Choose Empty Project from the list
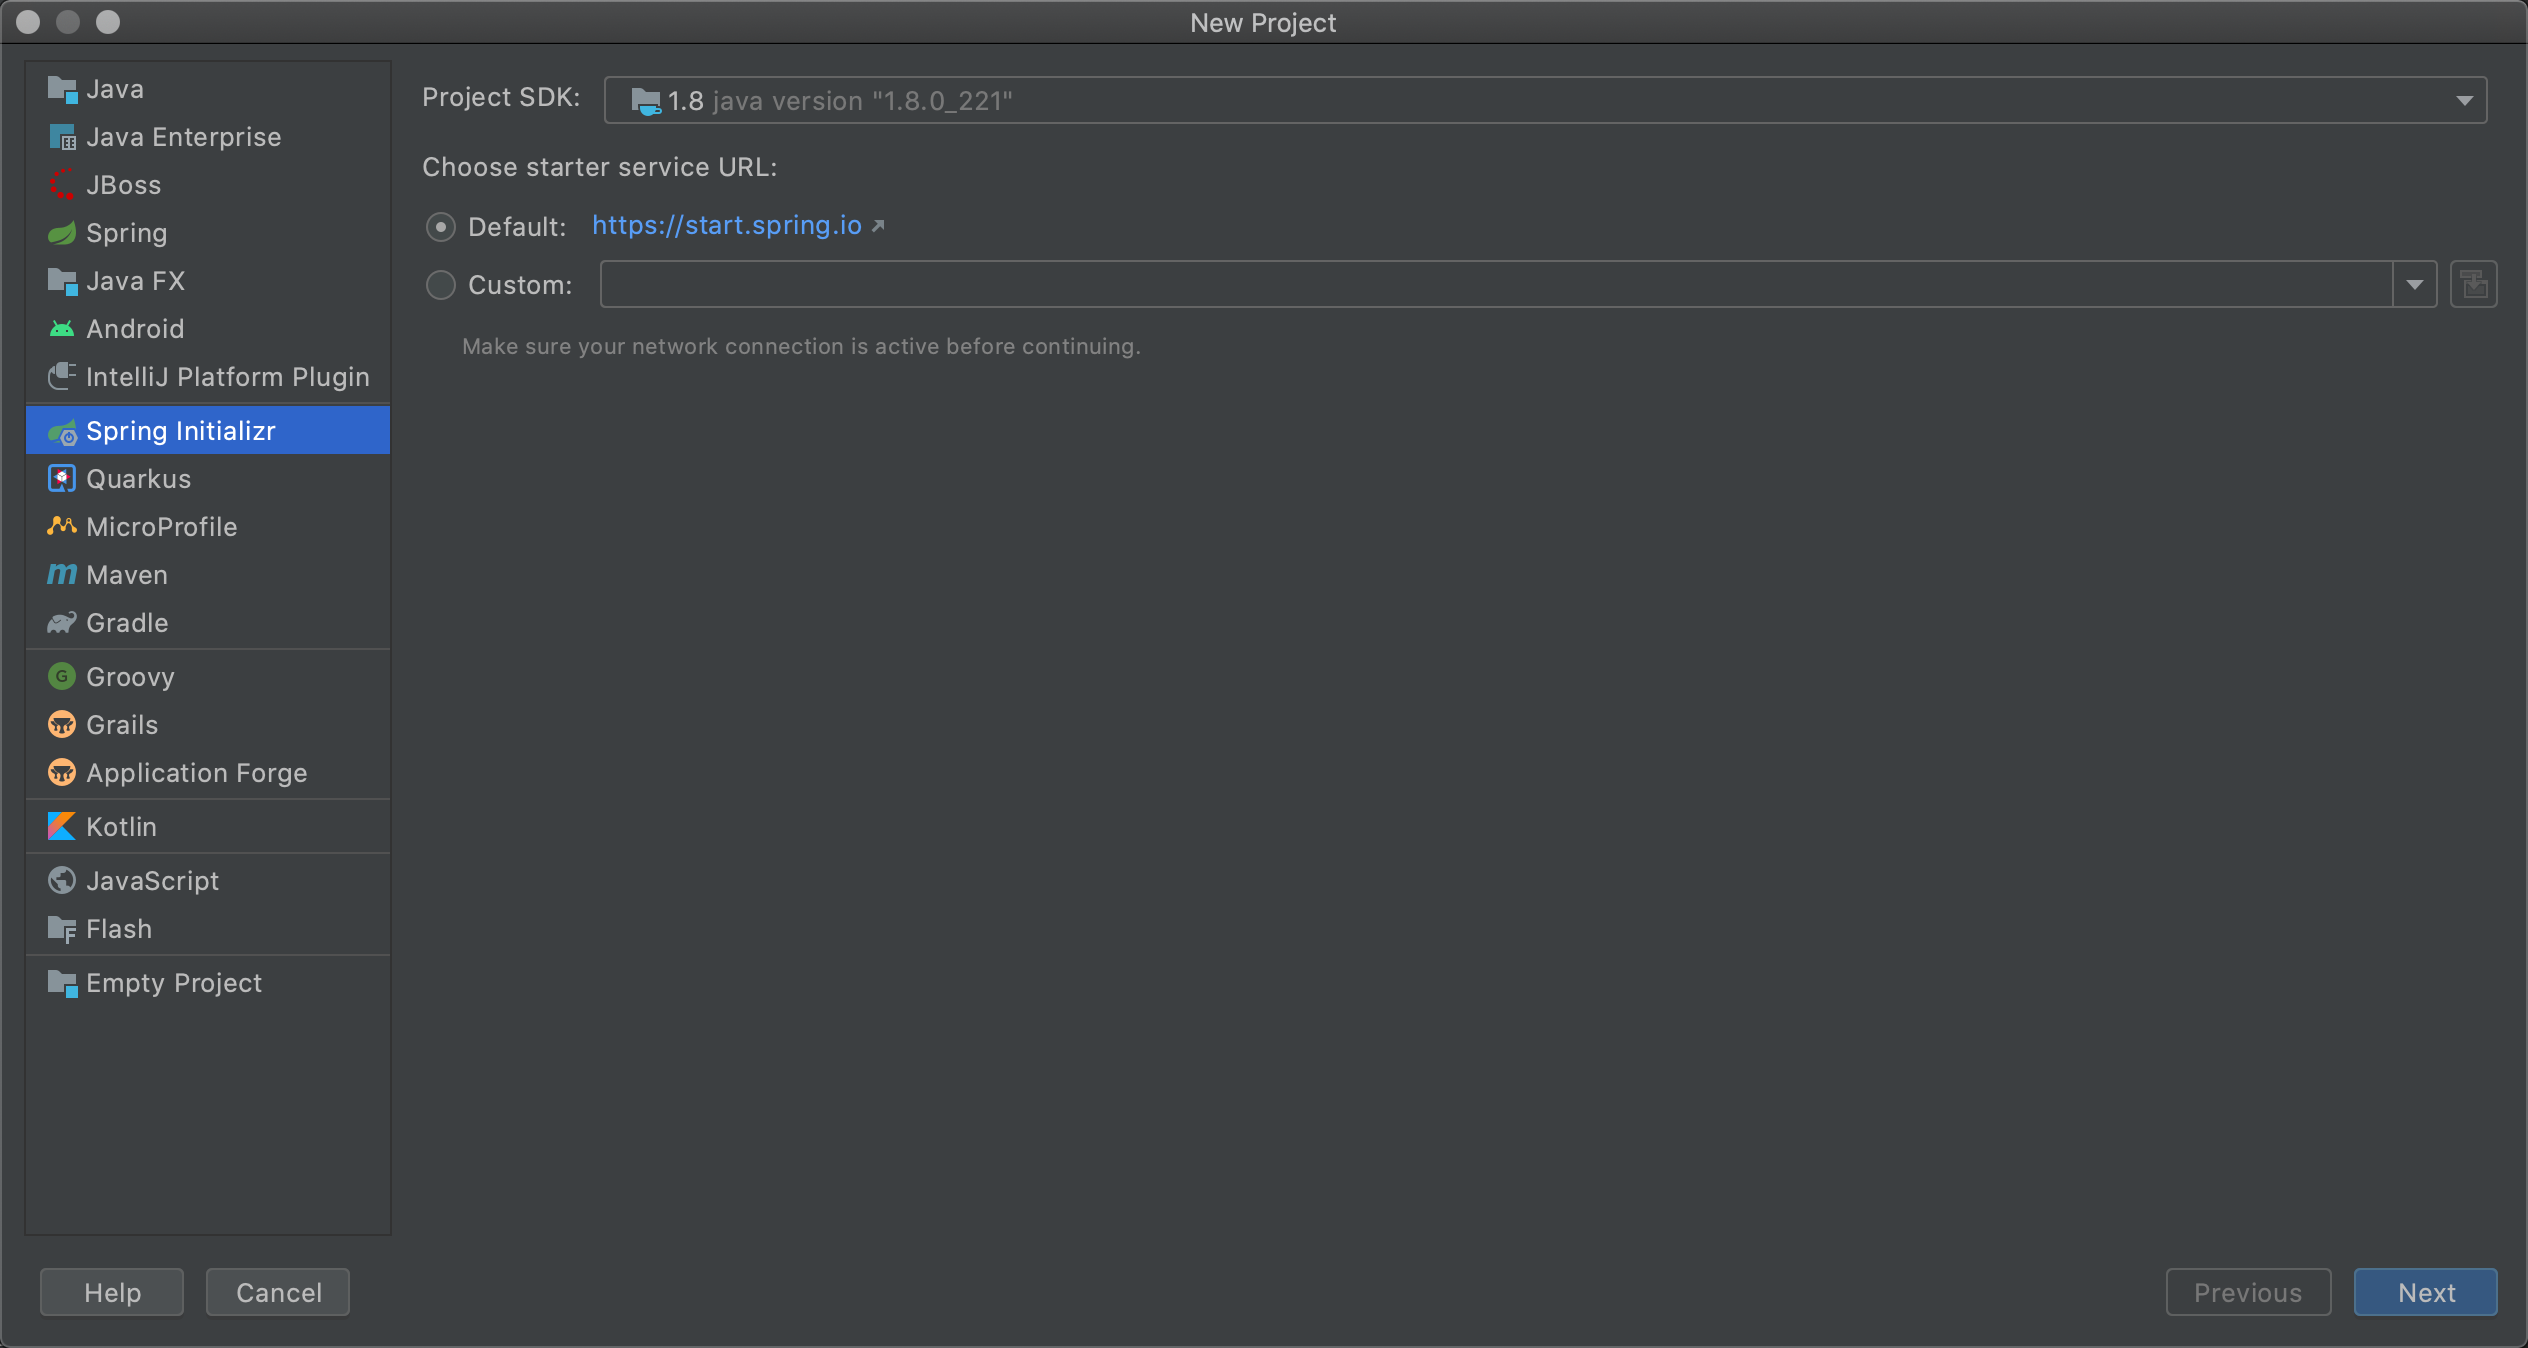Image resolution: width=2528 pixels, height=1348 pixels. click(172, 982)
